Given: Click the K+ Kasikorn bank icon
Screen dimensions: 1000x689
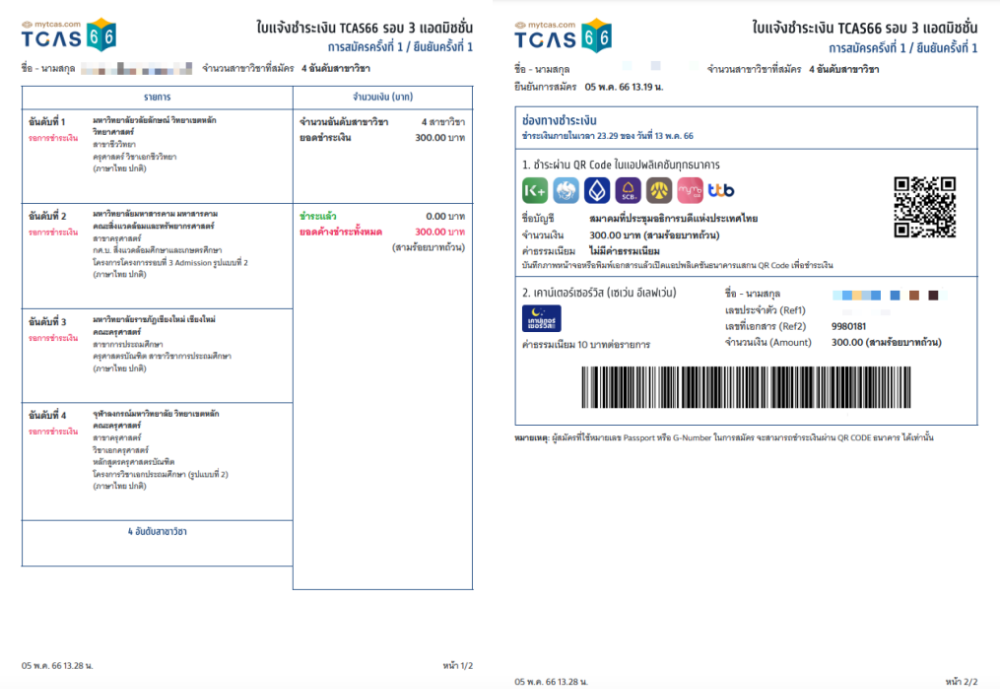Looking at the screenshot, I should click(535, 190).
